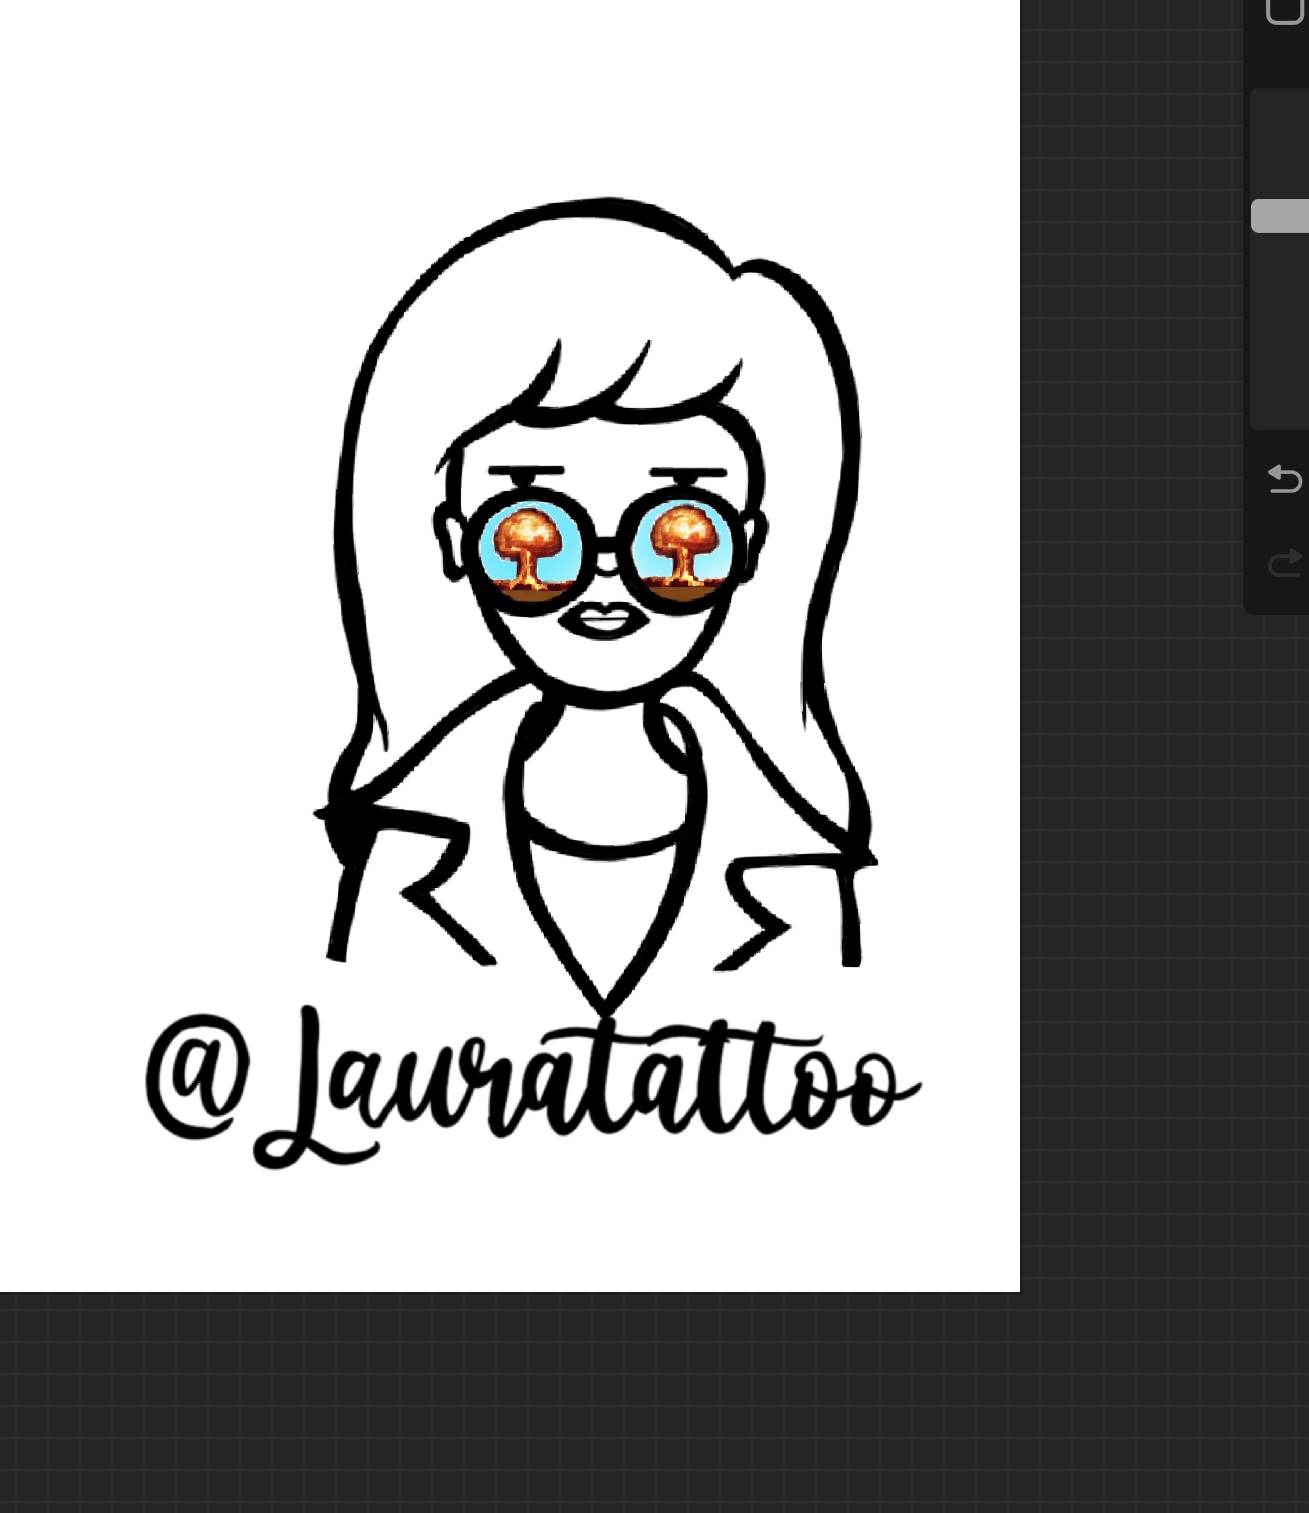Click the @Lauratattoo handwritten text on canvas
This screenshot has height=1513, width=1309.
point(532,1086)
